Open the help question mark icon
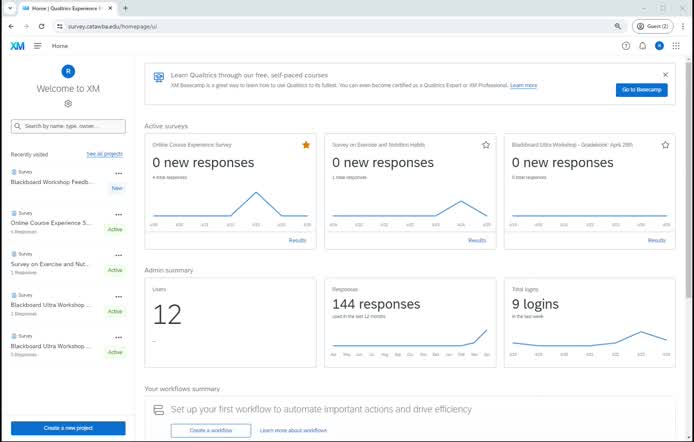 pos(625,46)
